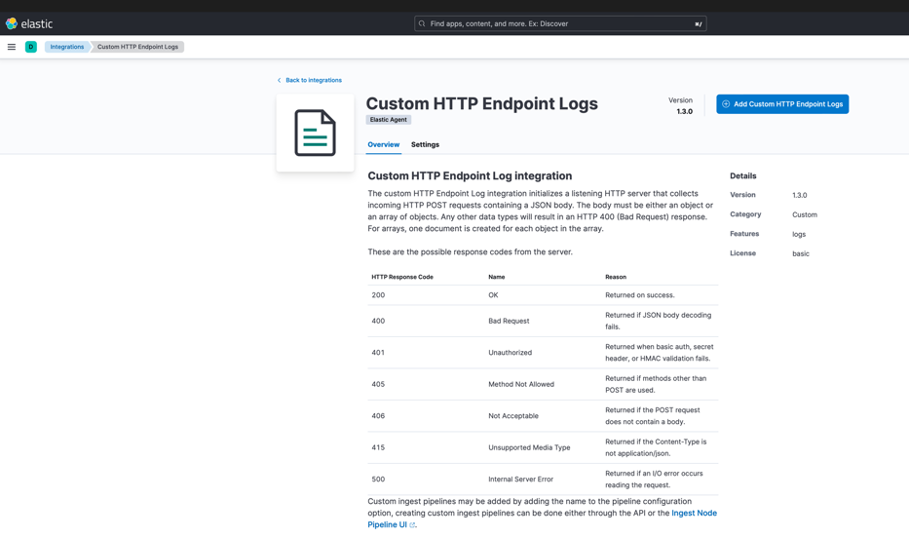Click the Reason column header
Image resolution: width=910 pixels, height=538 pixels.
(616, 277)
